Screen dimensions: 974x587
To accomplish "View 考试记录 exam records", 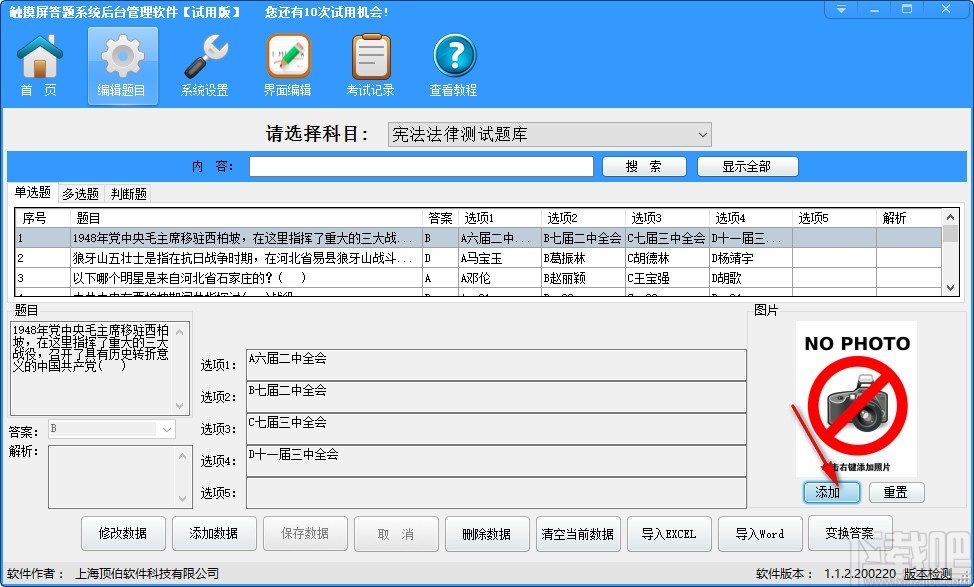I will tap(370, 63).
